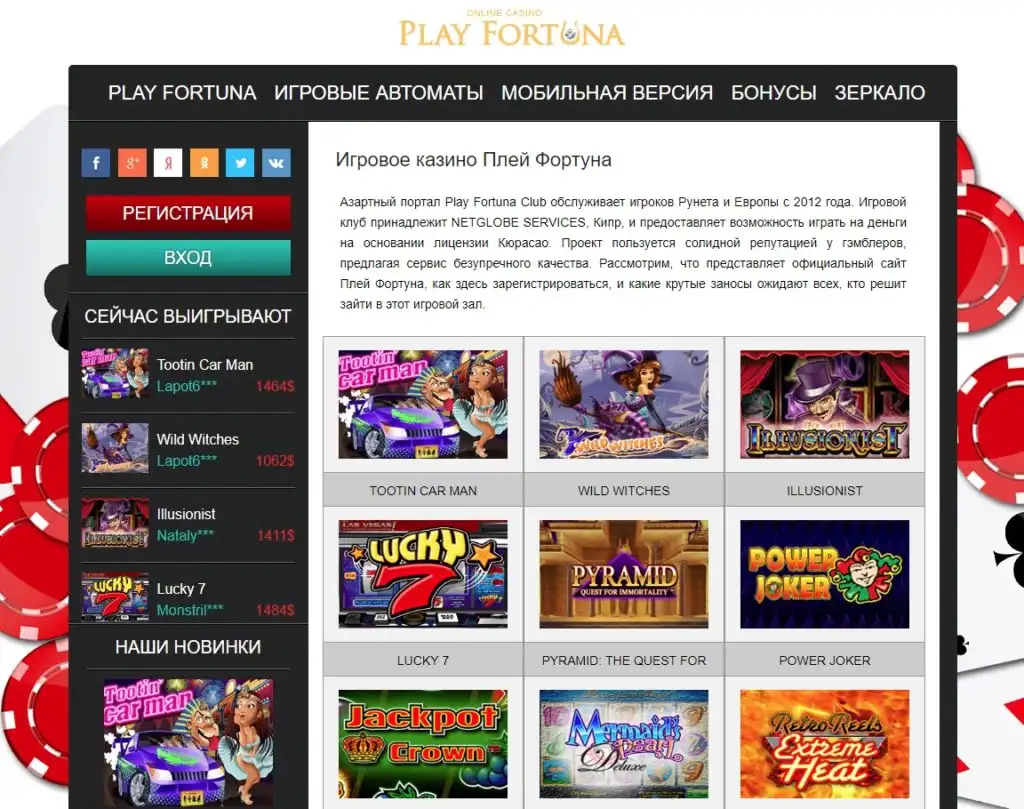Share on Twitter via bird icon
Screen dimensions: 1024x809
pos(240,163)
